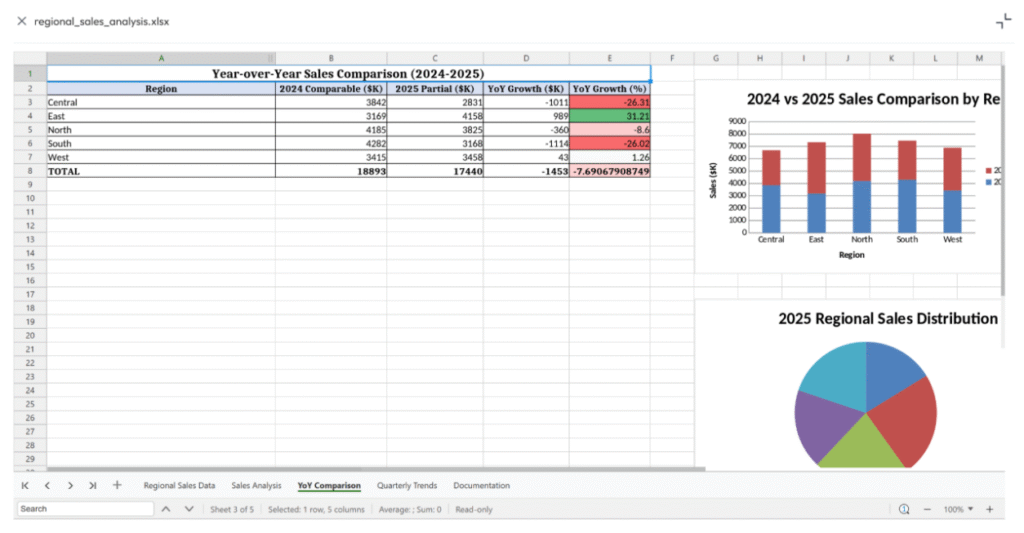Select the Documentation sheet tab

(x=481, y=485)
